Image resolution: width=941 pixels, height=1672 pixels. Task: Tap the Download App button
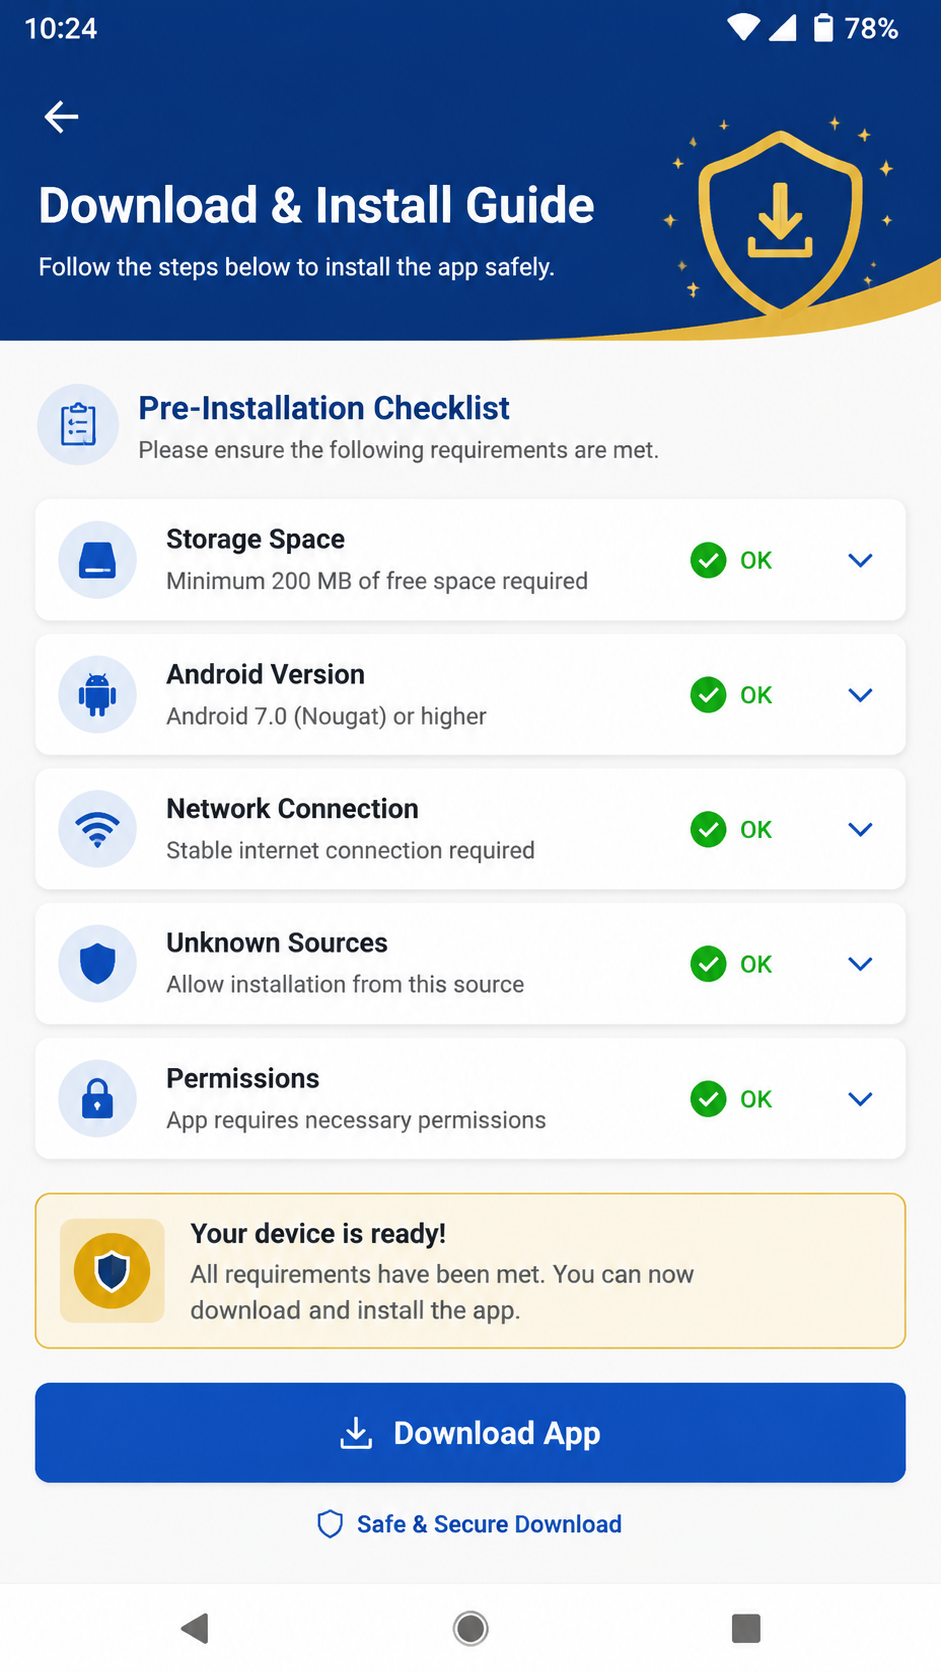470,1433
